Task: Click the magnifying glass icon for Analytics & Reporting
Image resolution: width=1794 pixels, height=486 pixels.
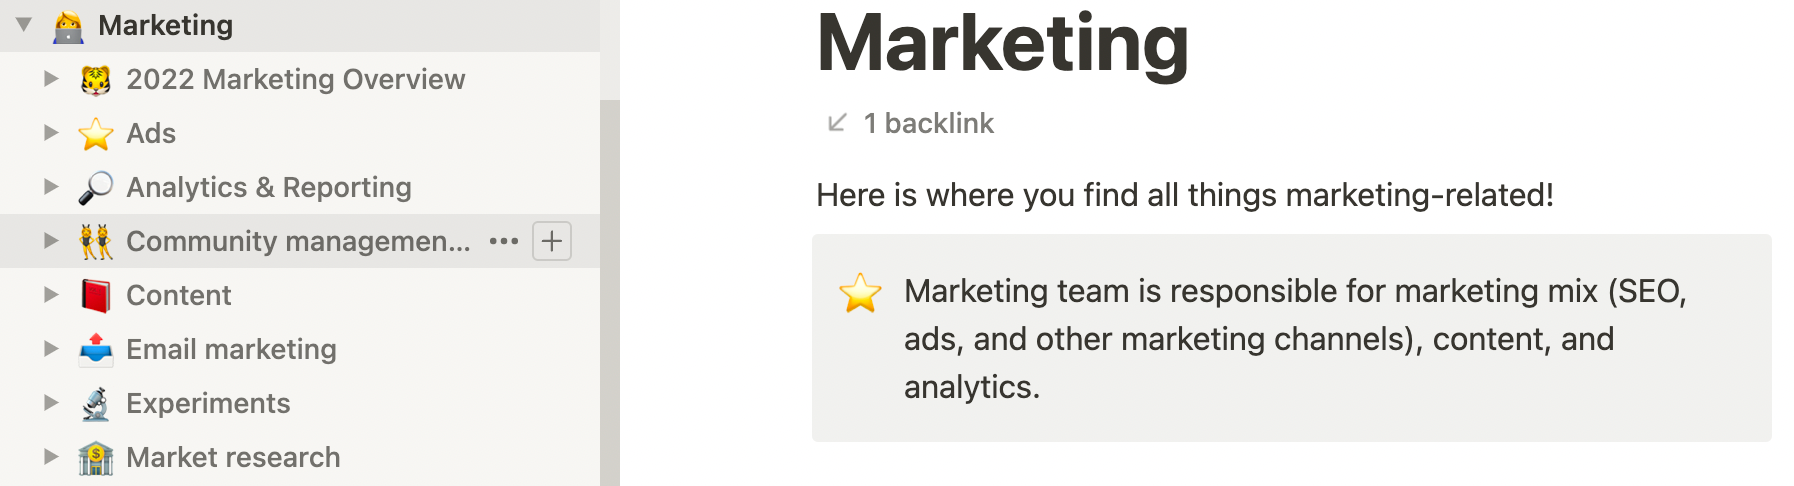Action: (96, 188)
